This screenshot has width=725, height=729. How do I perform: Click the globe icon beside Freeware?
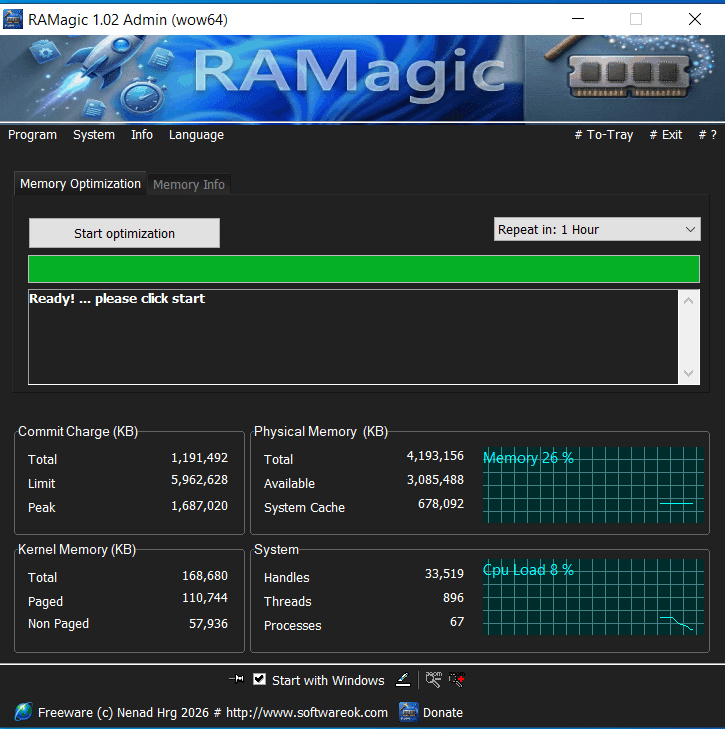(23, 712)
